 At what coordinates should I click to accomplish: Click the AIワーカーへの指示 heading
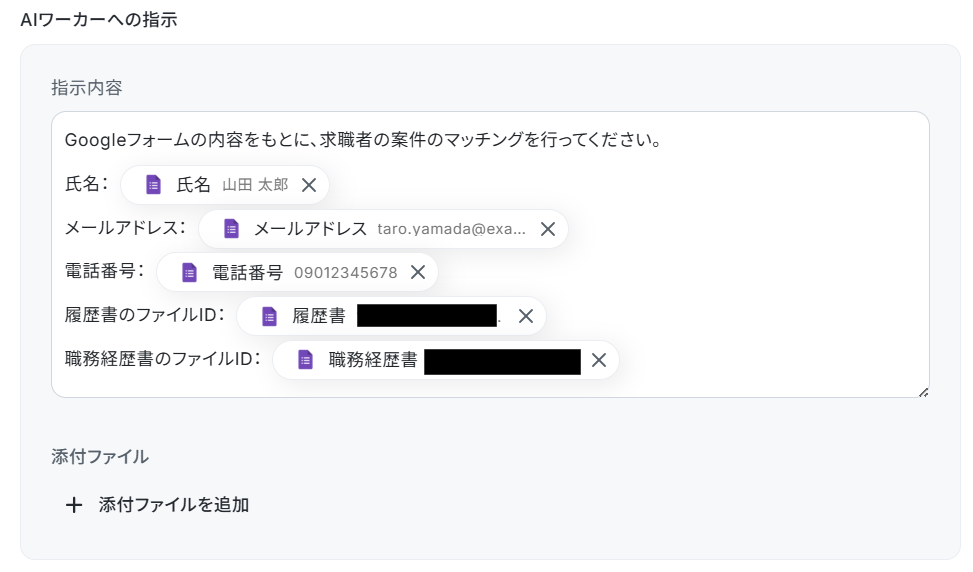tap(99, 19)
